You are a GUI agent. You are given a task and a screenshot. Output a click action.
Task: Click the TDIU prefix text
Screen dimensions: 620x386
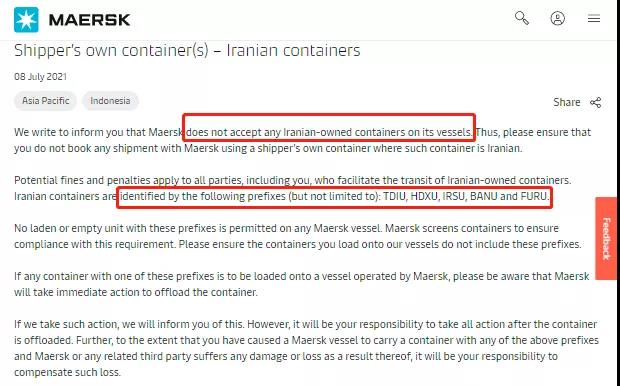point(395,196)
